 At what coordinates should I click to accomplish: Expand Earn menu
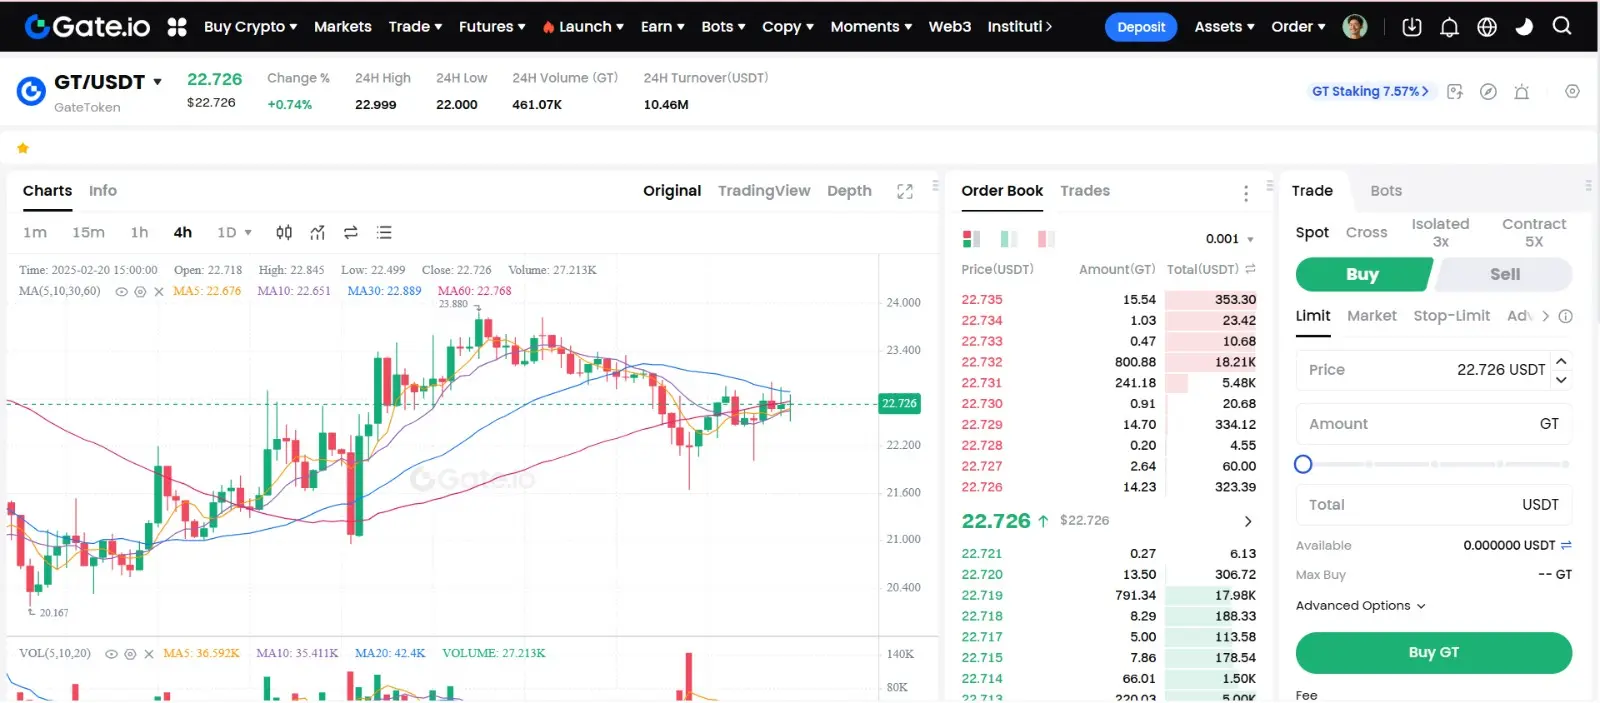coord(662,27)
